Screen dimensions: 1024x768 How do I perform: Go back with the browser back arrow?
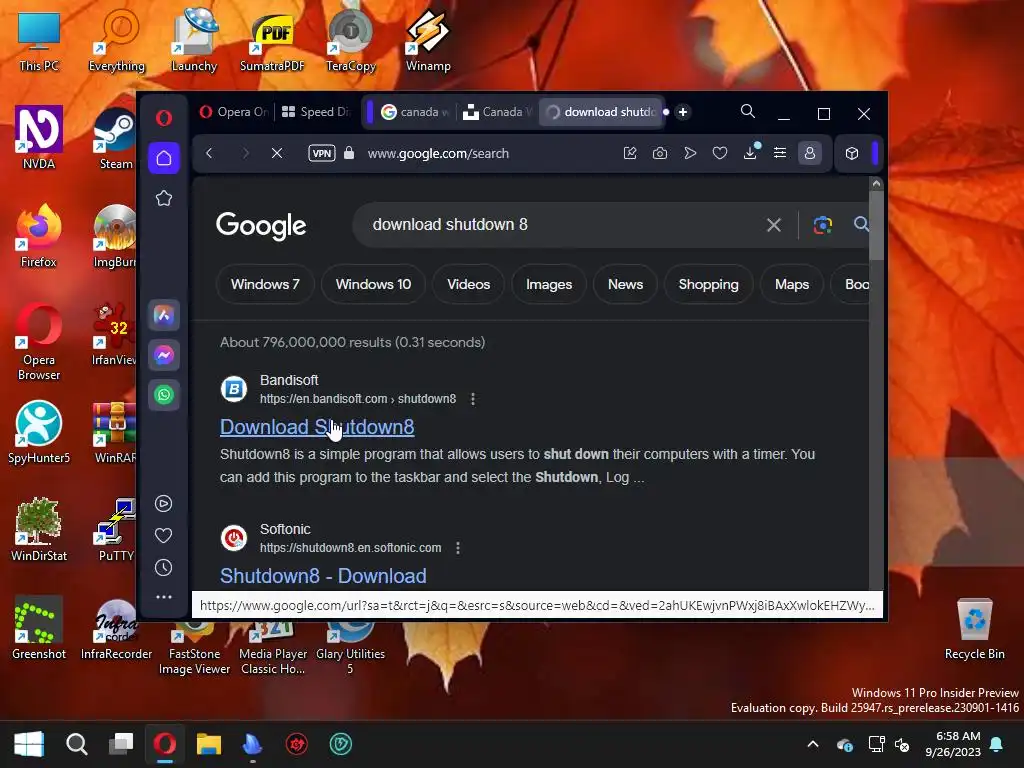coord(209,153)
